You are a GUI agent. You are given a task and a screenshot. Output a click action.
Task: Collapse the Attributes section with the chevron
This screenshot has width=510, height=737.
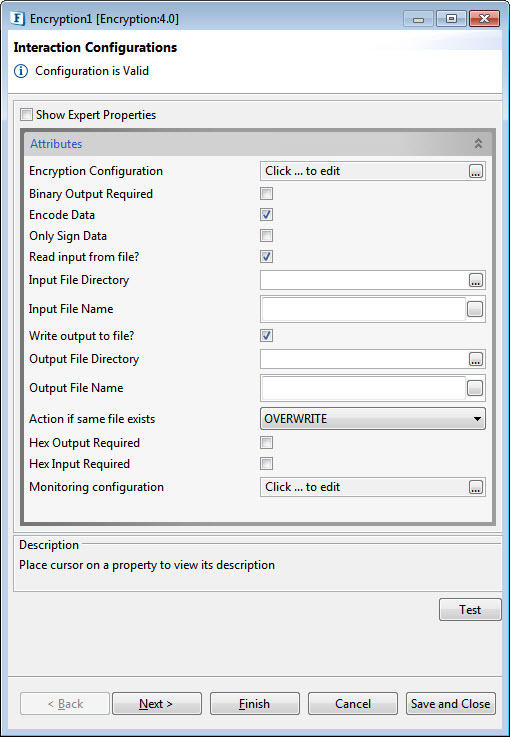pyautogui.click(x=478, y=144)
